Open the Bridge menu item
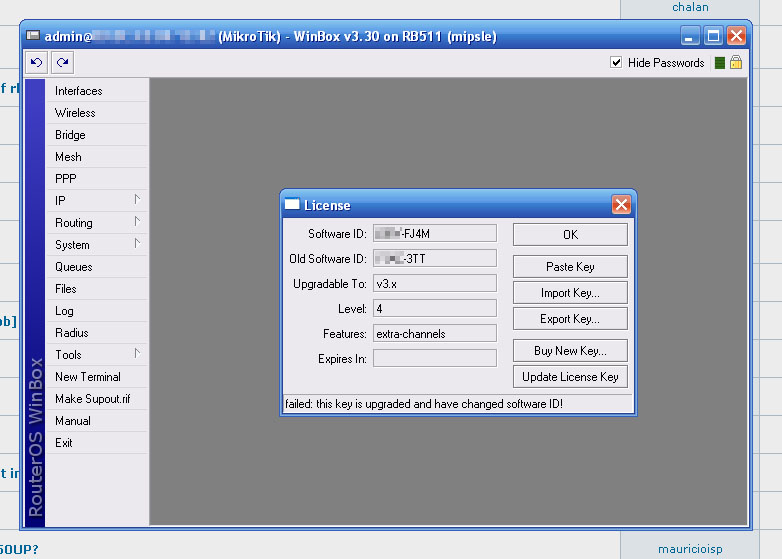782x559 pixels. tap(97, 135)
